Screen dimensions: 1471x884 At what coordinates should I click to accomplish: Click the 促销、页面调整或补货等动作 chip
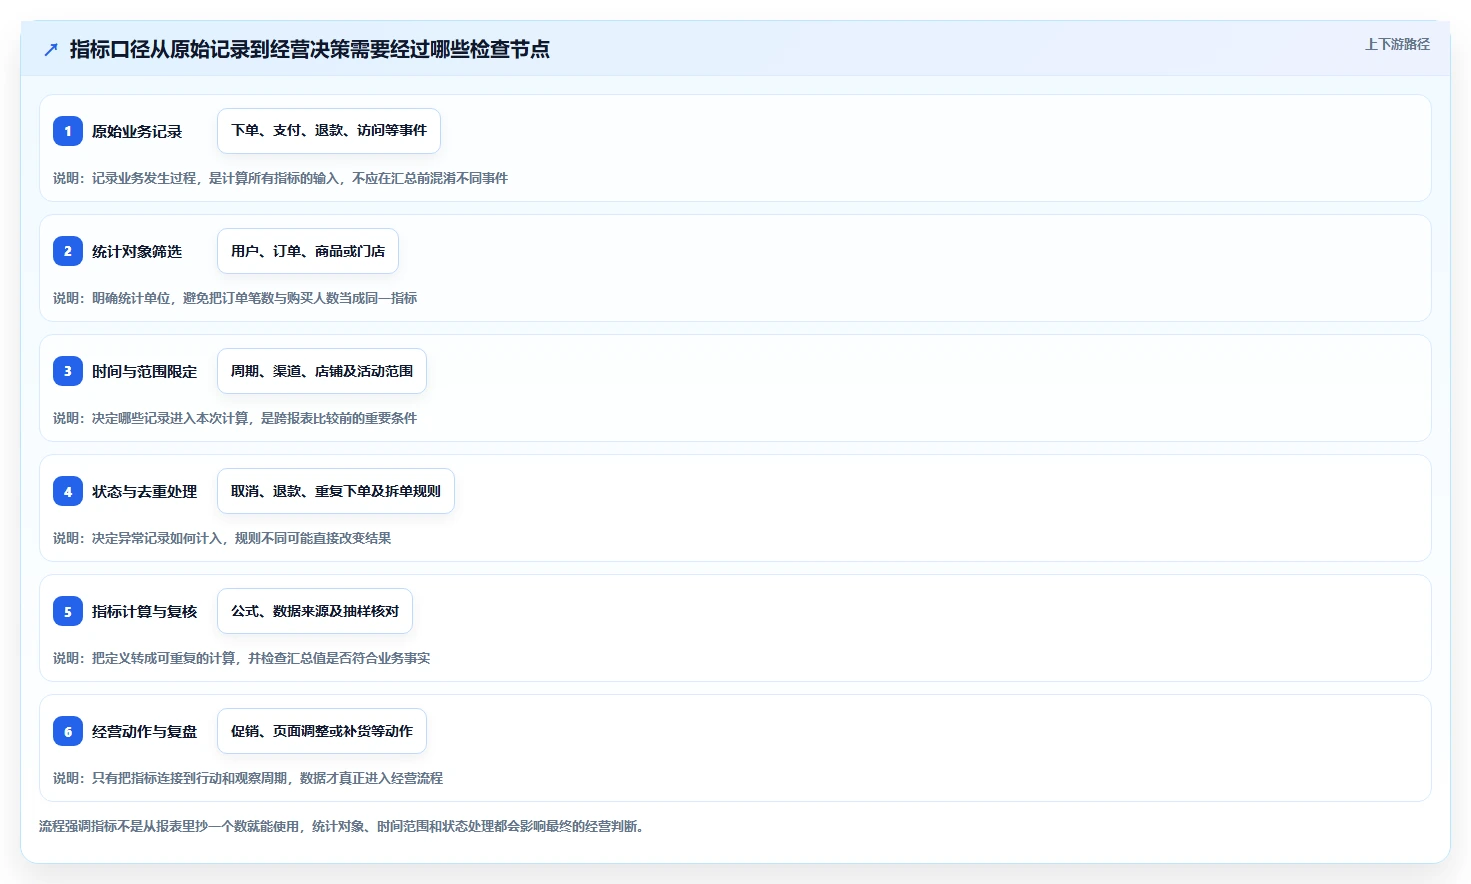(322, 731)
